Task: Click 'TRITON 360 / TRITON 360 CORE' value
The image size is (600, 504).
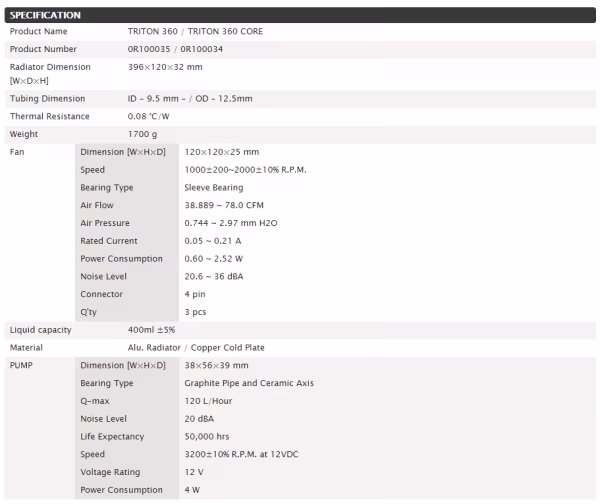Action: [x=195, y=31]
